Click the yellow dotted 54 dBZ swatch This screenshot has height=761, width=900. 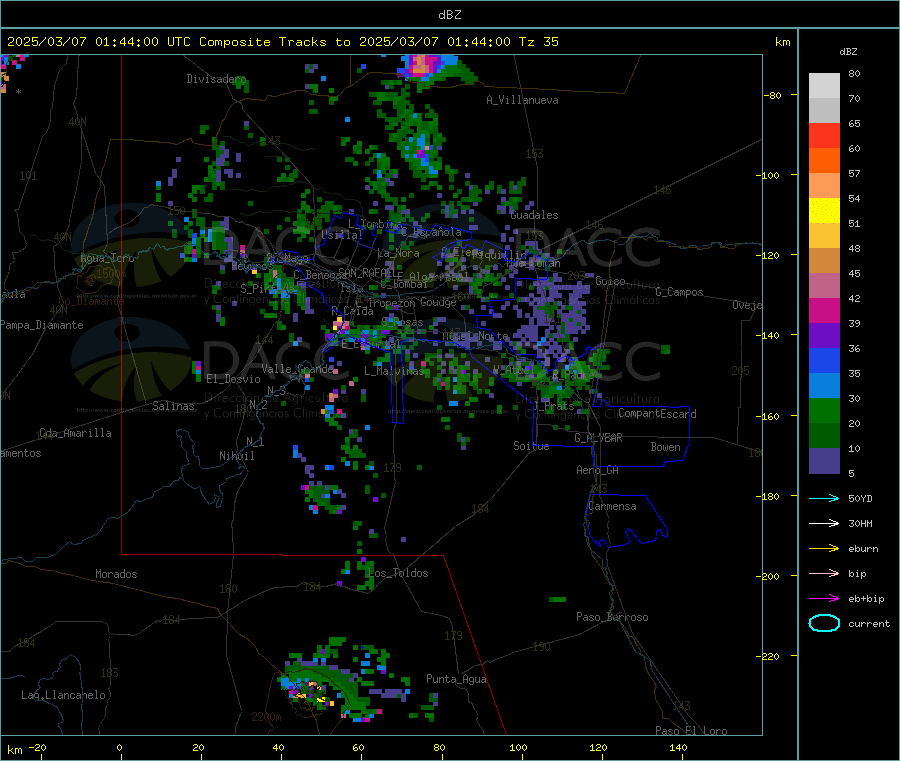(x=824, y=210)
